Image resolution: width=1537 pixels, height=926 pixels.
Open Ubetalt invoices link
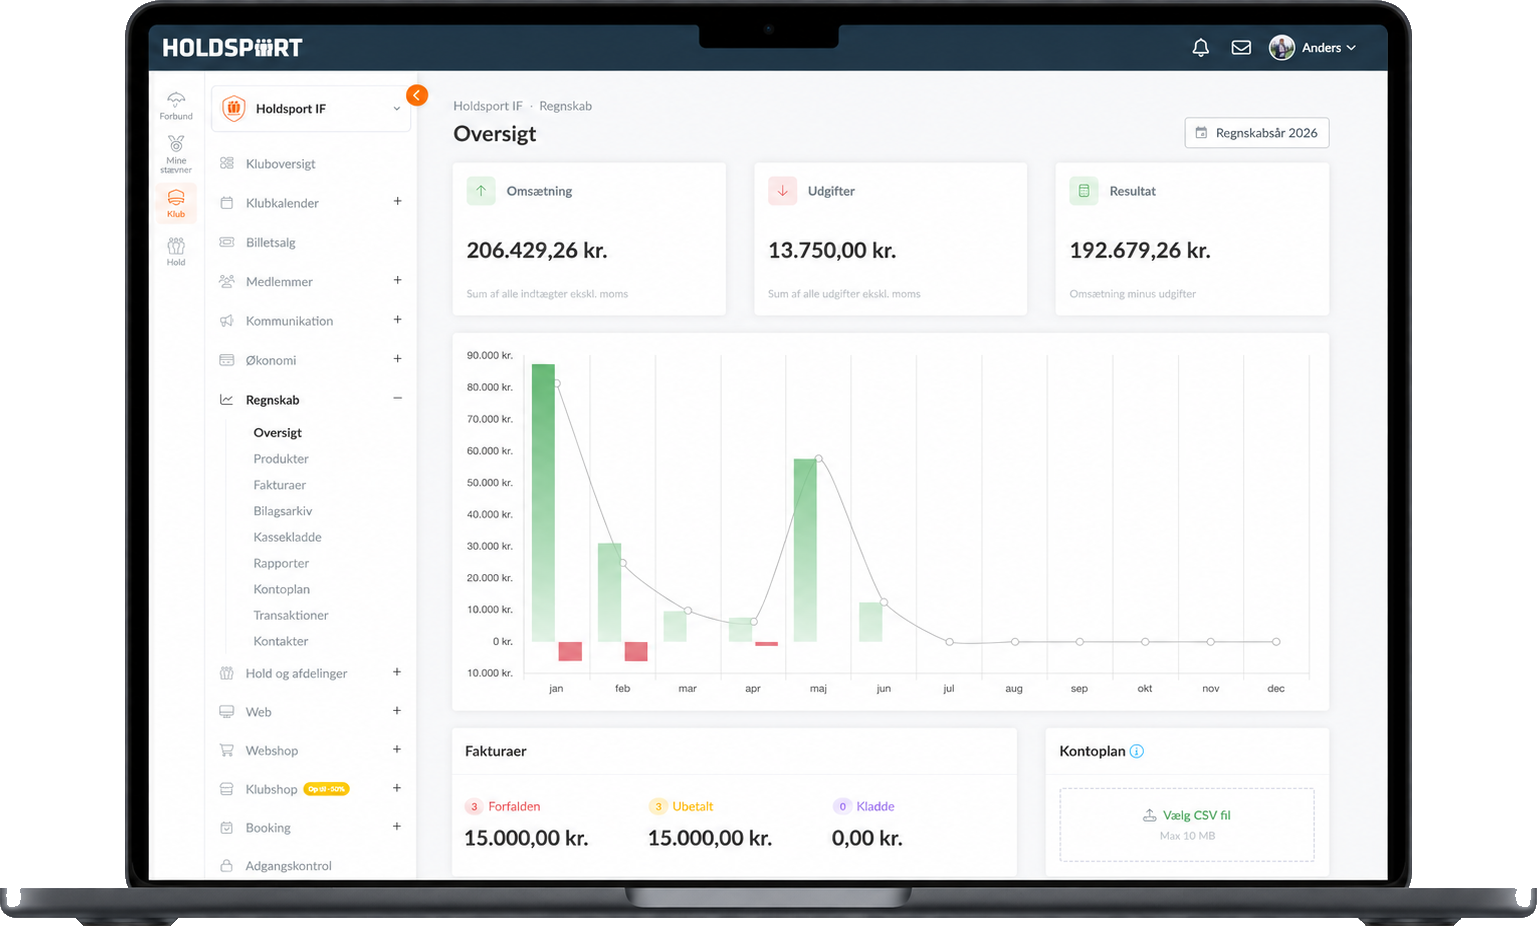click(x=693, y=807)
